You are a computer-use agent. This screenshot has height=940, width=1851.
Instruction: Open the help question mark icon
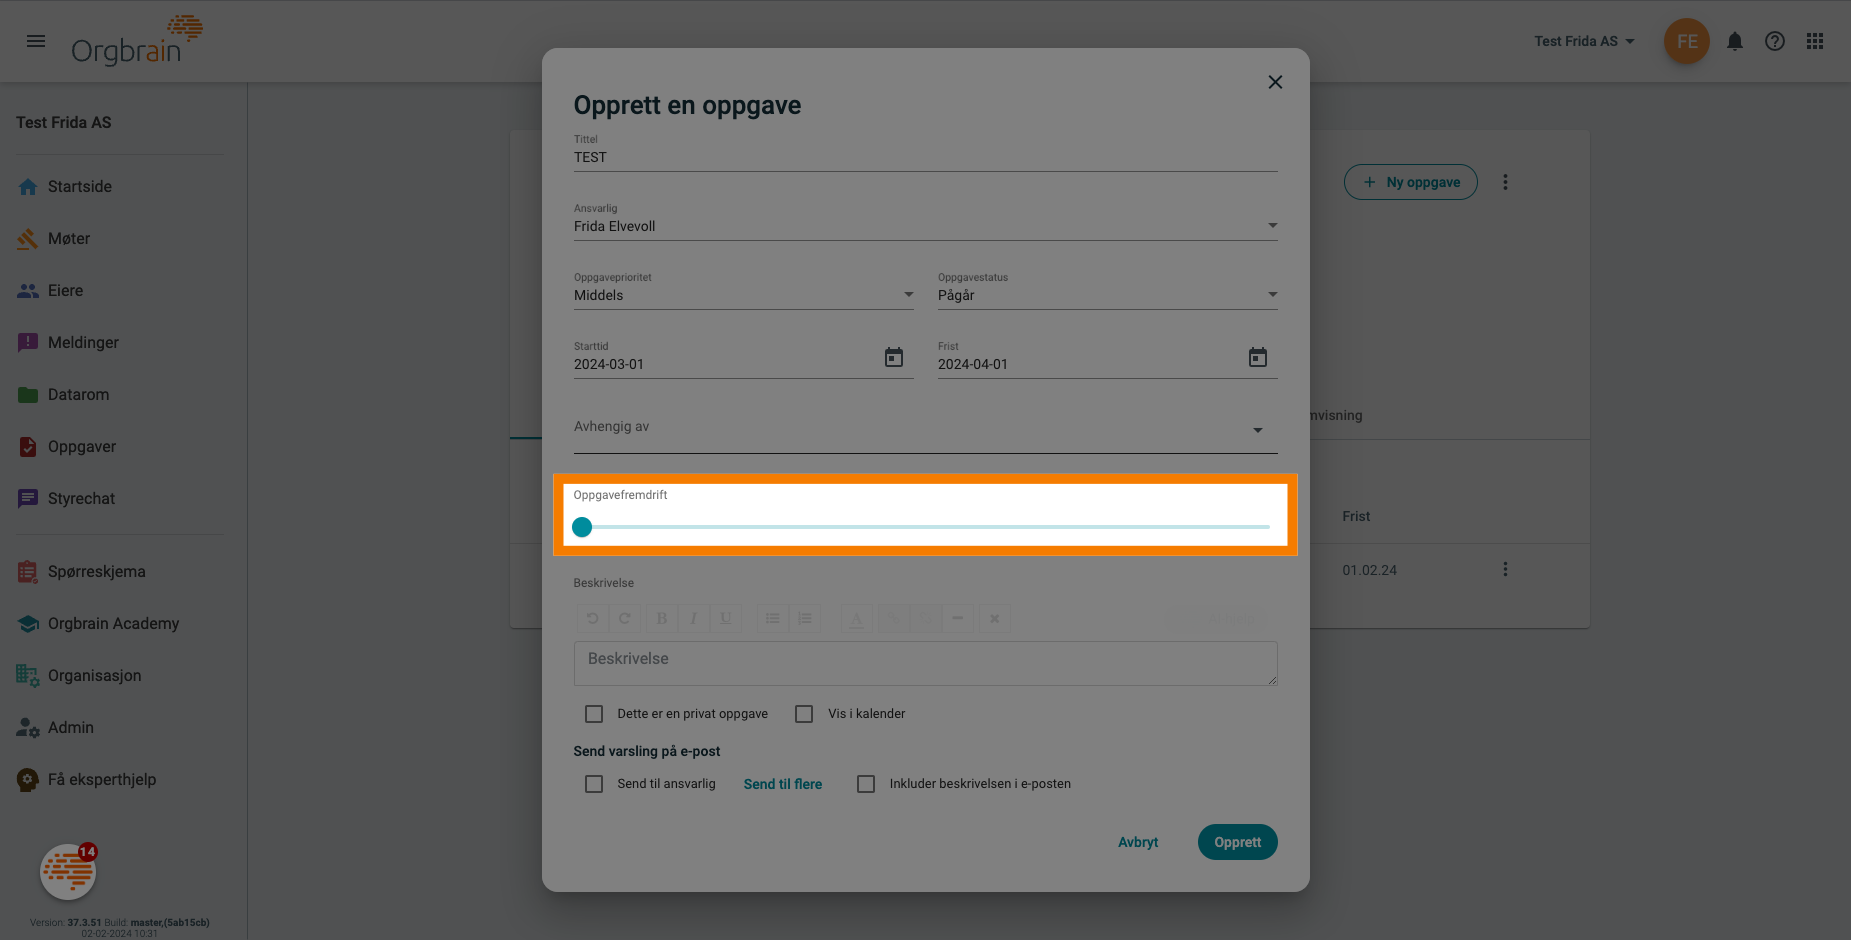point(1775,41)
